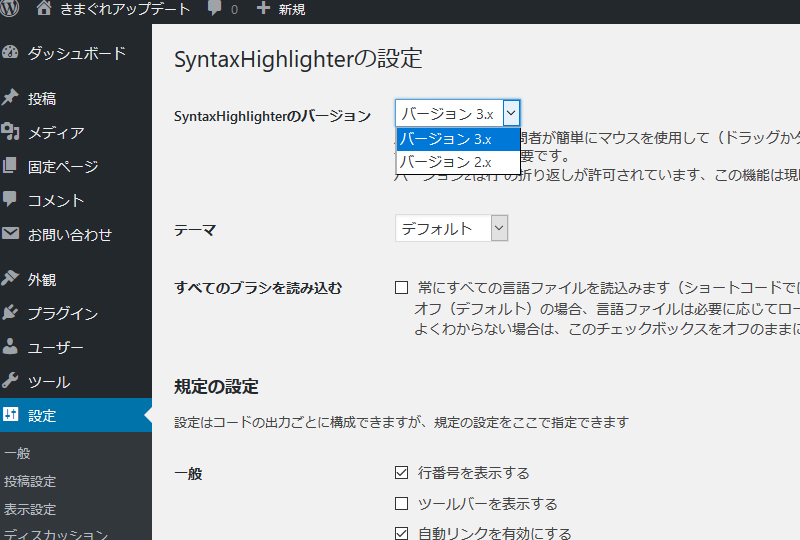Screen dimensions: 800x540
Task: Click the すべてのブラシを読み込む label
Action: click(x=258, y=288)
